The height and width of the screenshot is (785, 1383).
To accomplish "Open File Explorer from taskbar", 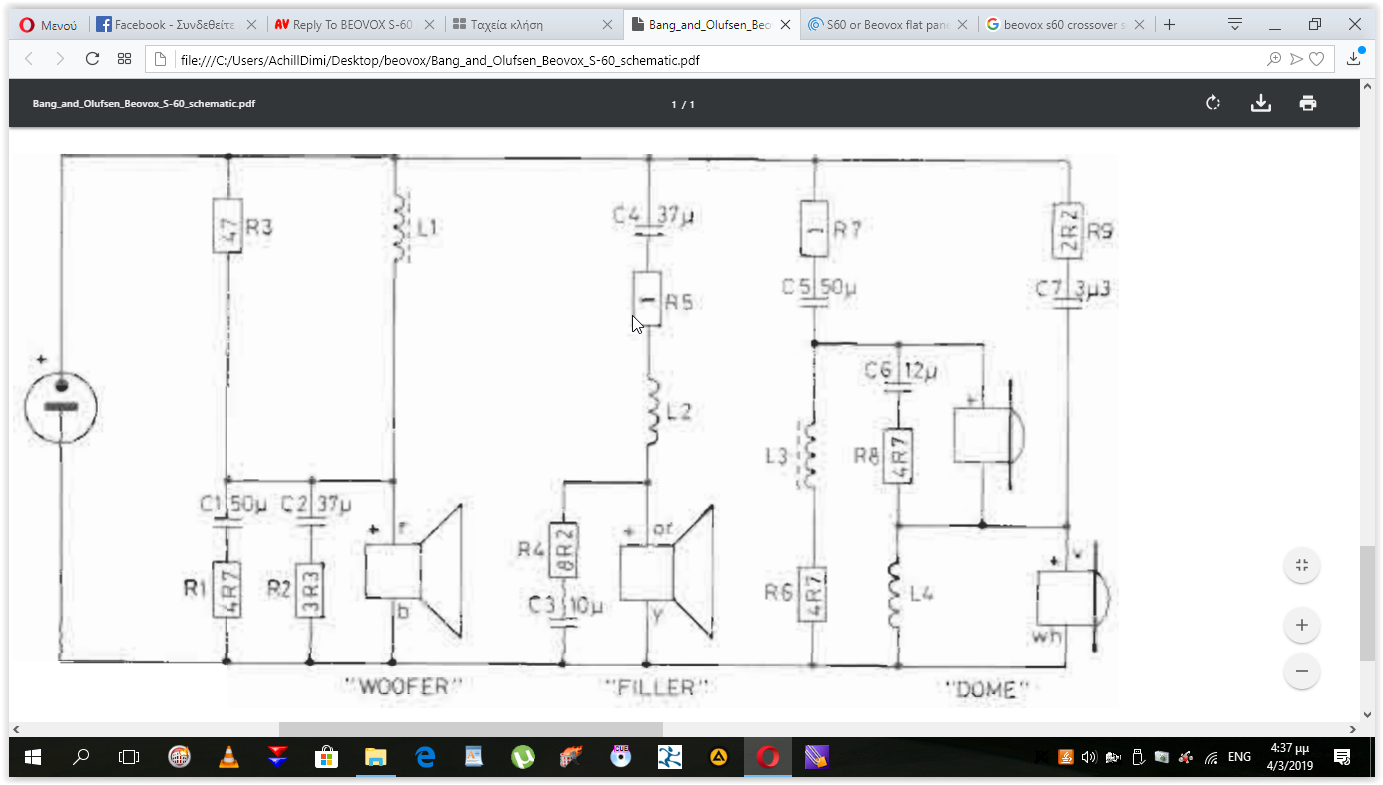I will pyautogui.click(x=375, y=757).
